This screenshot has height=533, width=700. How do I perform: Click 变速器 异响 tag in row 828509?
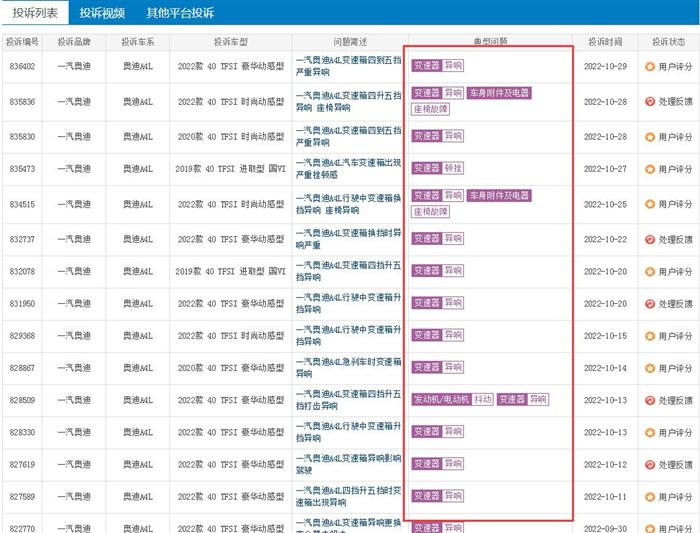tap(523, 400)
